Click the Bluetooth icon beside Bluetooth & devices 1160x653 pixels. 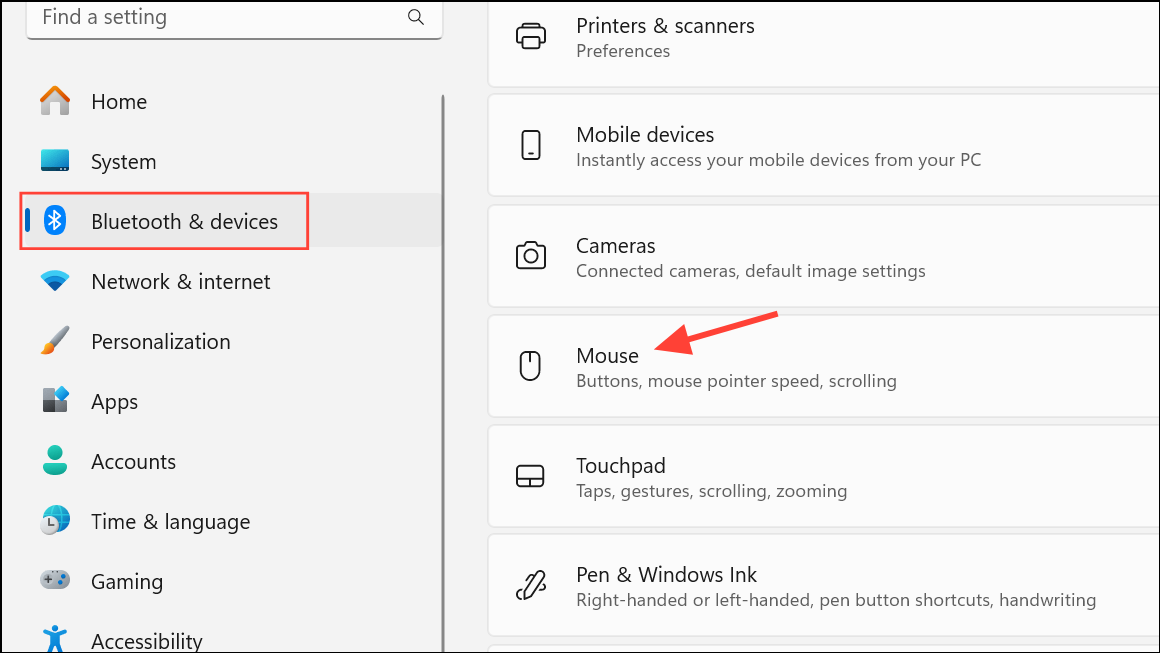point(54,220)
